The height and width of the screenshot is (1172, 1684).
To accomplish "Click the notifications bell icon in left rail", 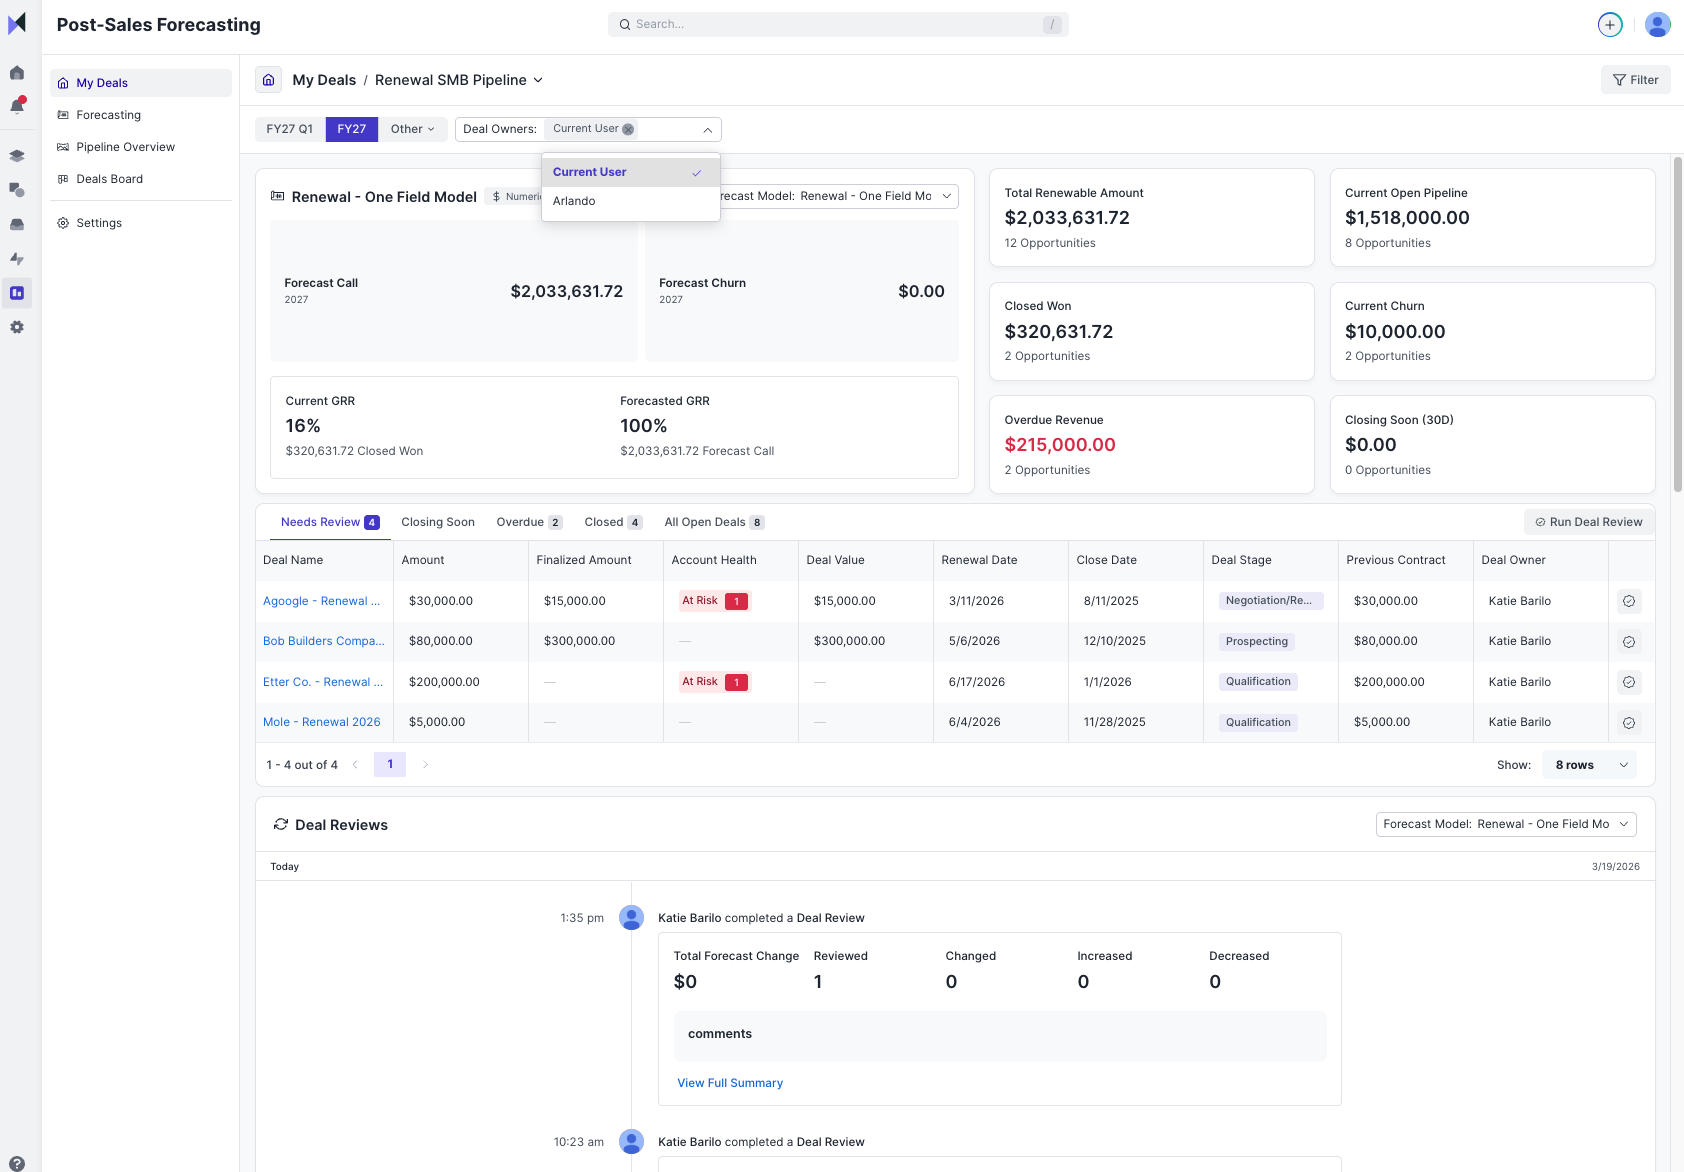I will (17, 106).
